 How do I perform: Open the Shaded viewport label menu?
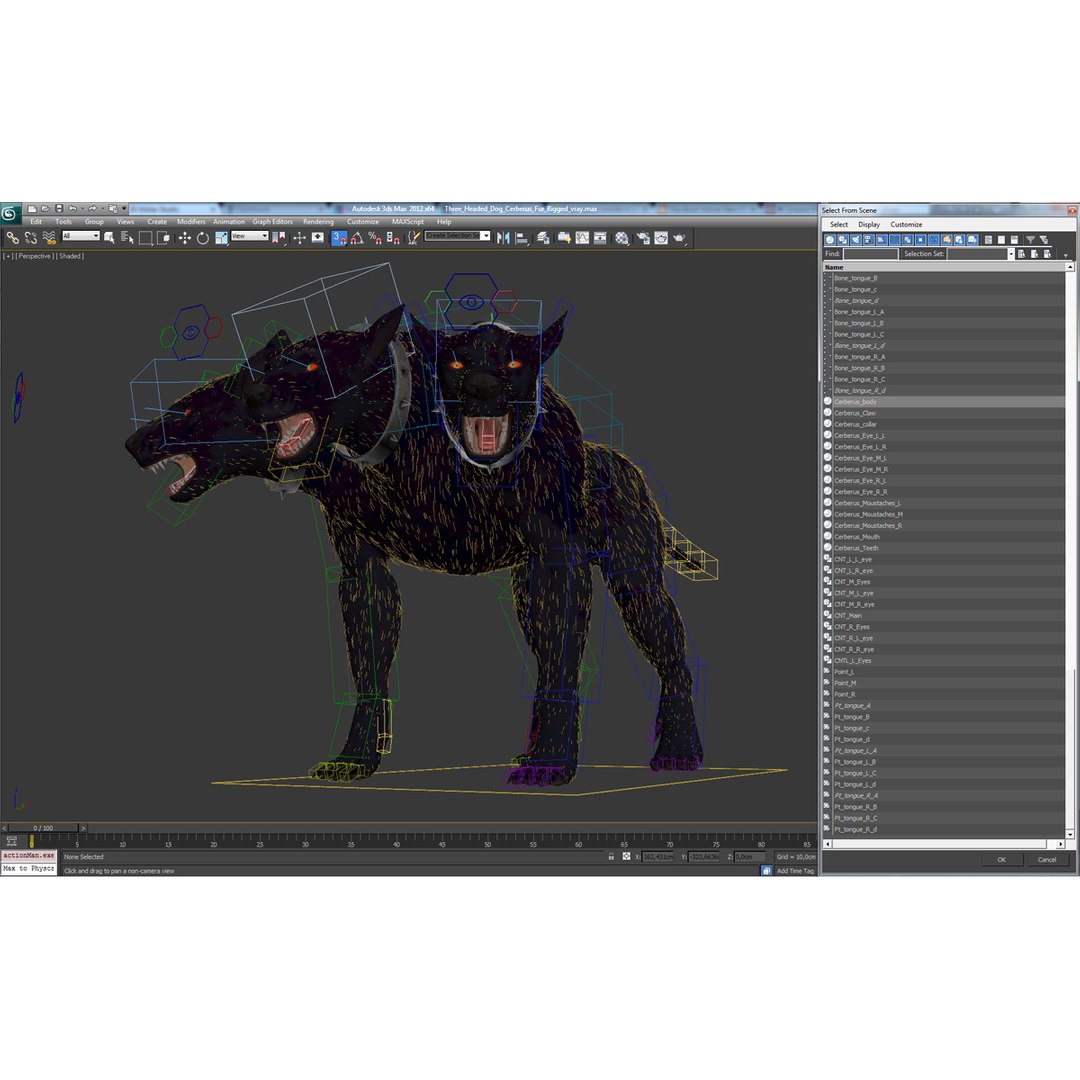(x=70, y=256)
